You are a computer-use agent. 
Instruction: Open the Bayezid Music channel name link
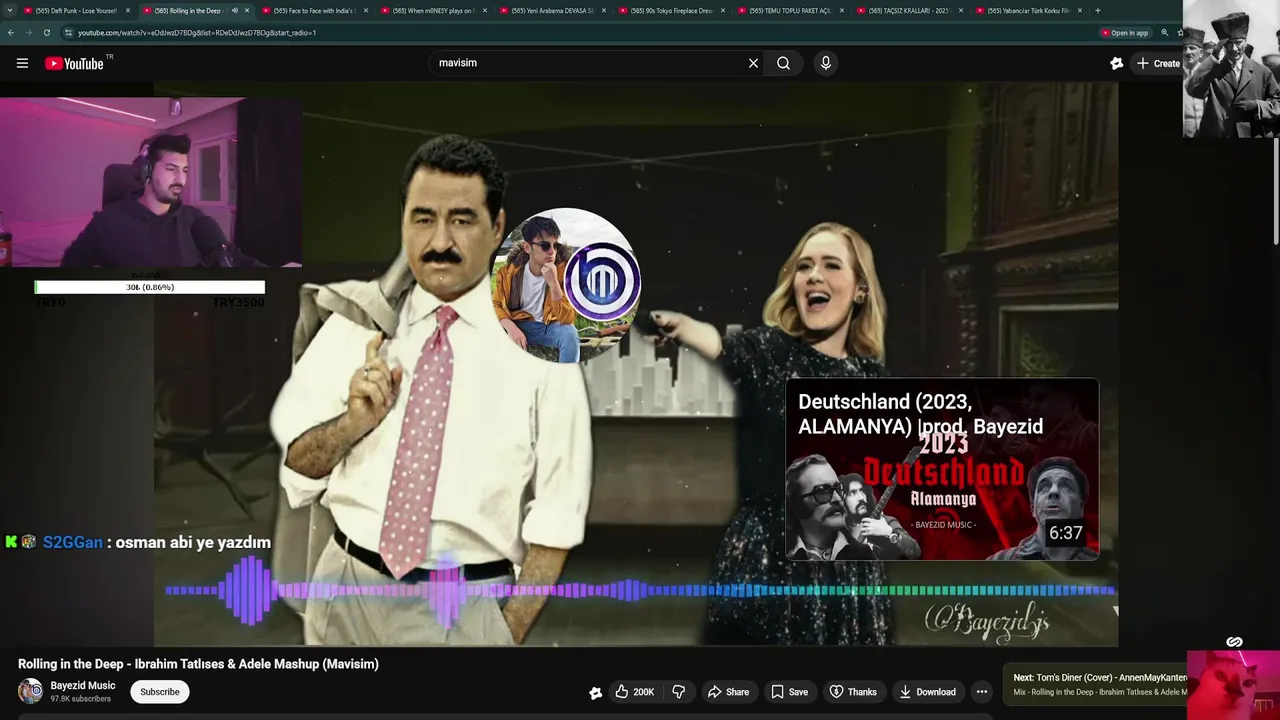click(x=83, y=686)
